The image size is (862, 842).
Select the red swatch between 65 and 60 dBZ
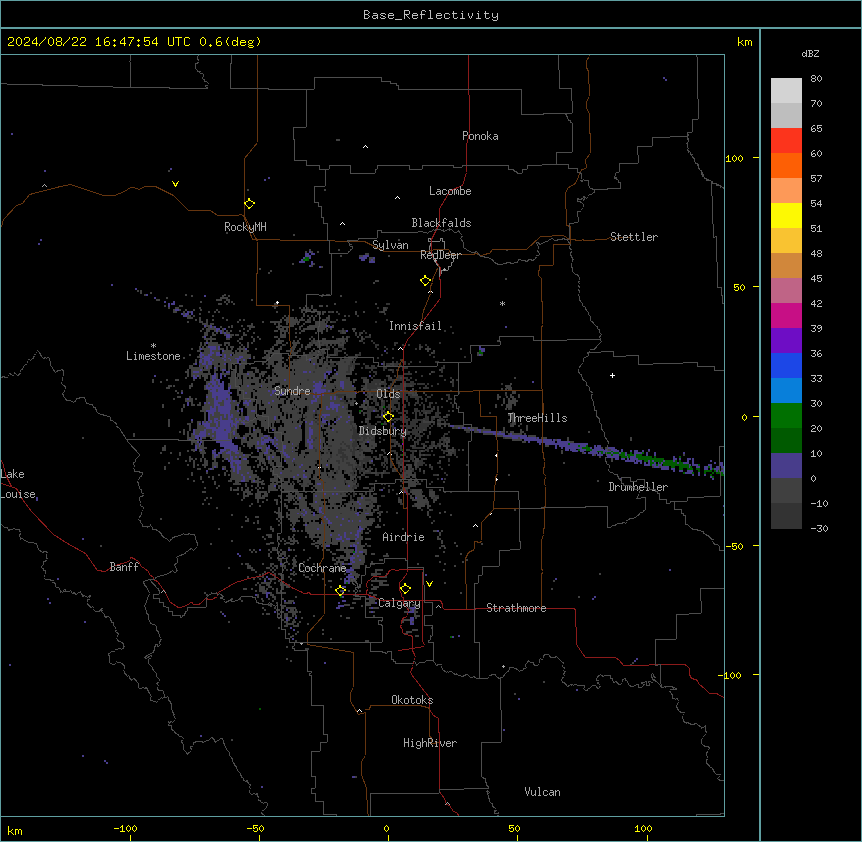click(786, 140)
